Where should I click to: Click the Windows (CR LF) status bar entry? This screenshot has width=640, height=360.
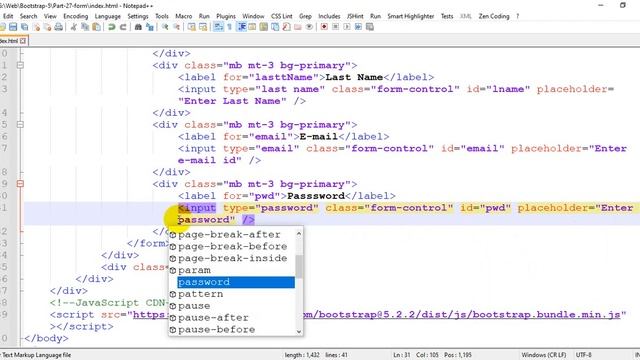544,355
